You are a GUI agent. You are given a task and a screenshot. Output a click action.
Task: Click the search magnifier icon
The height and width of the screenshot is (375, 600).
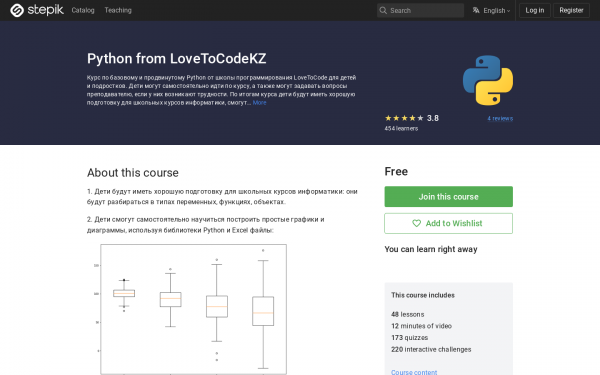pyautogui.click(x=383, y=10)
